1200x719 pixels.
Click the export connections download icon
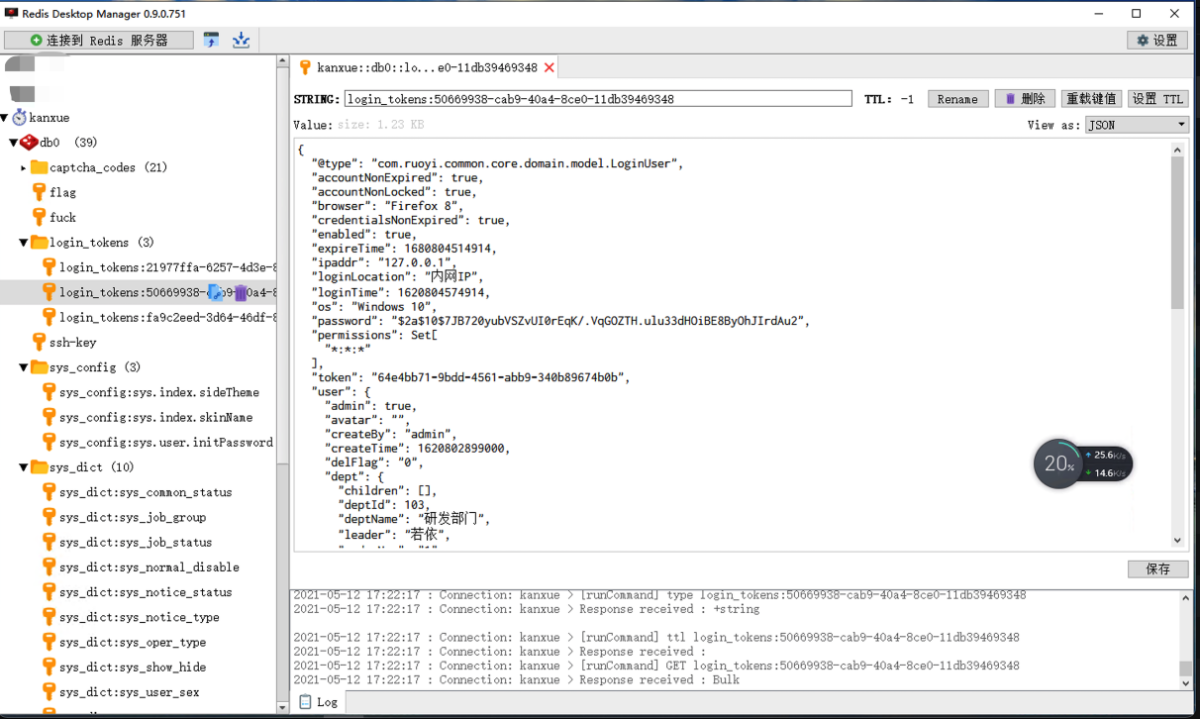[x=241, y=40]
